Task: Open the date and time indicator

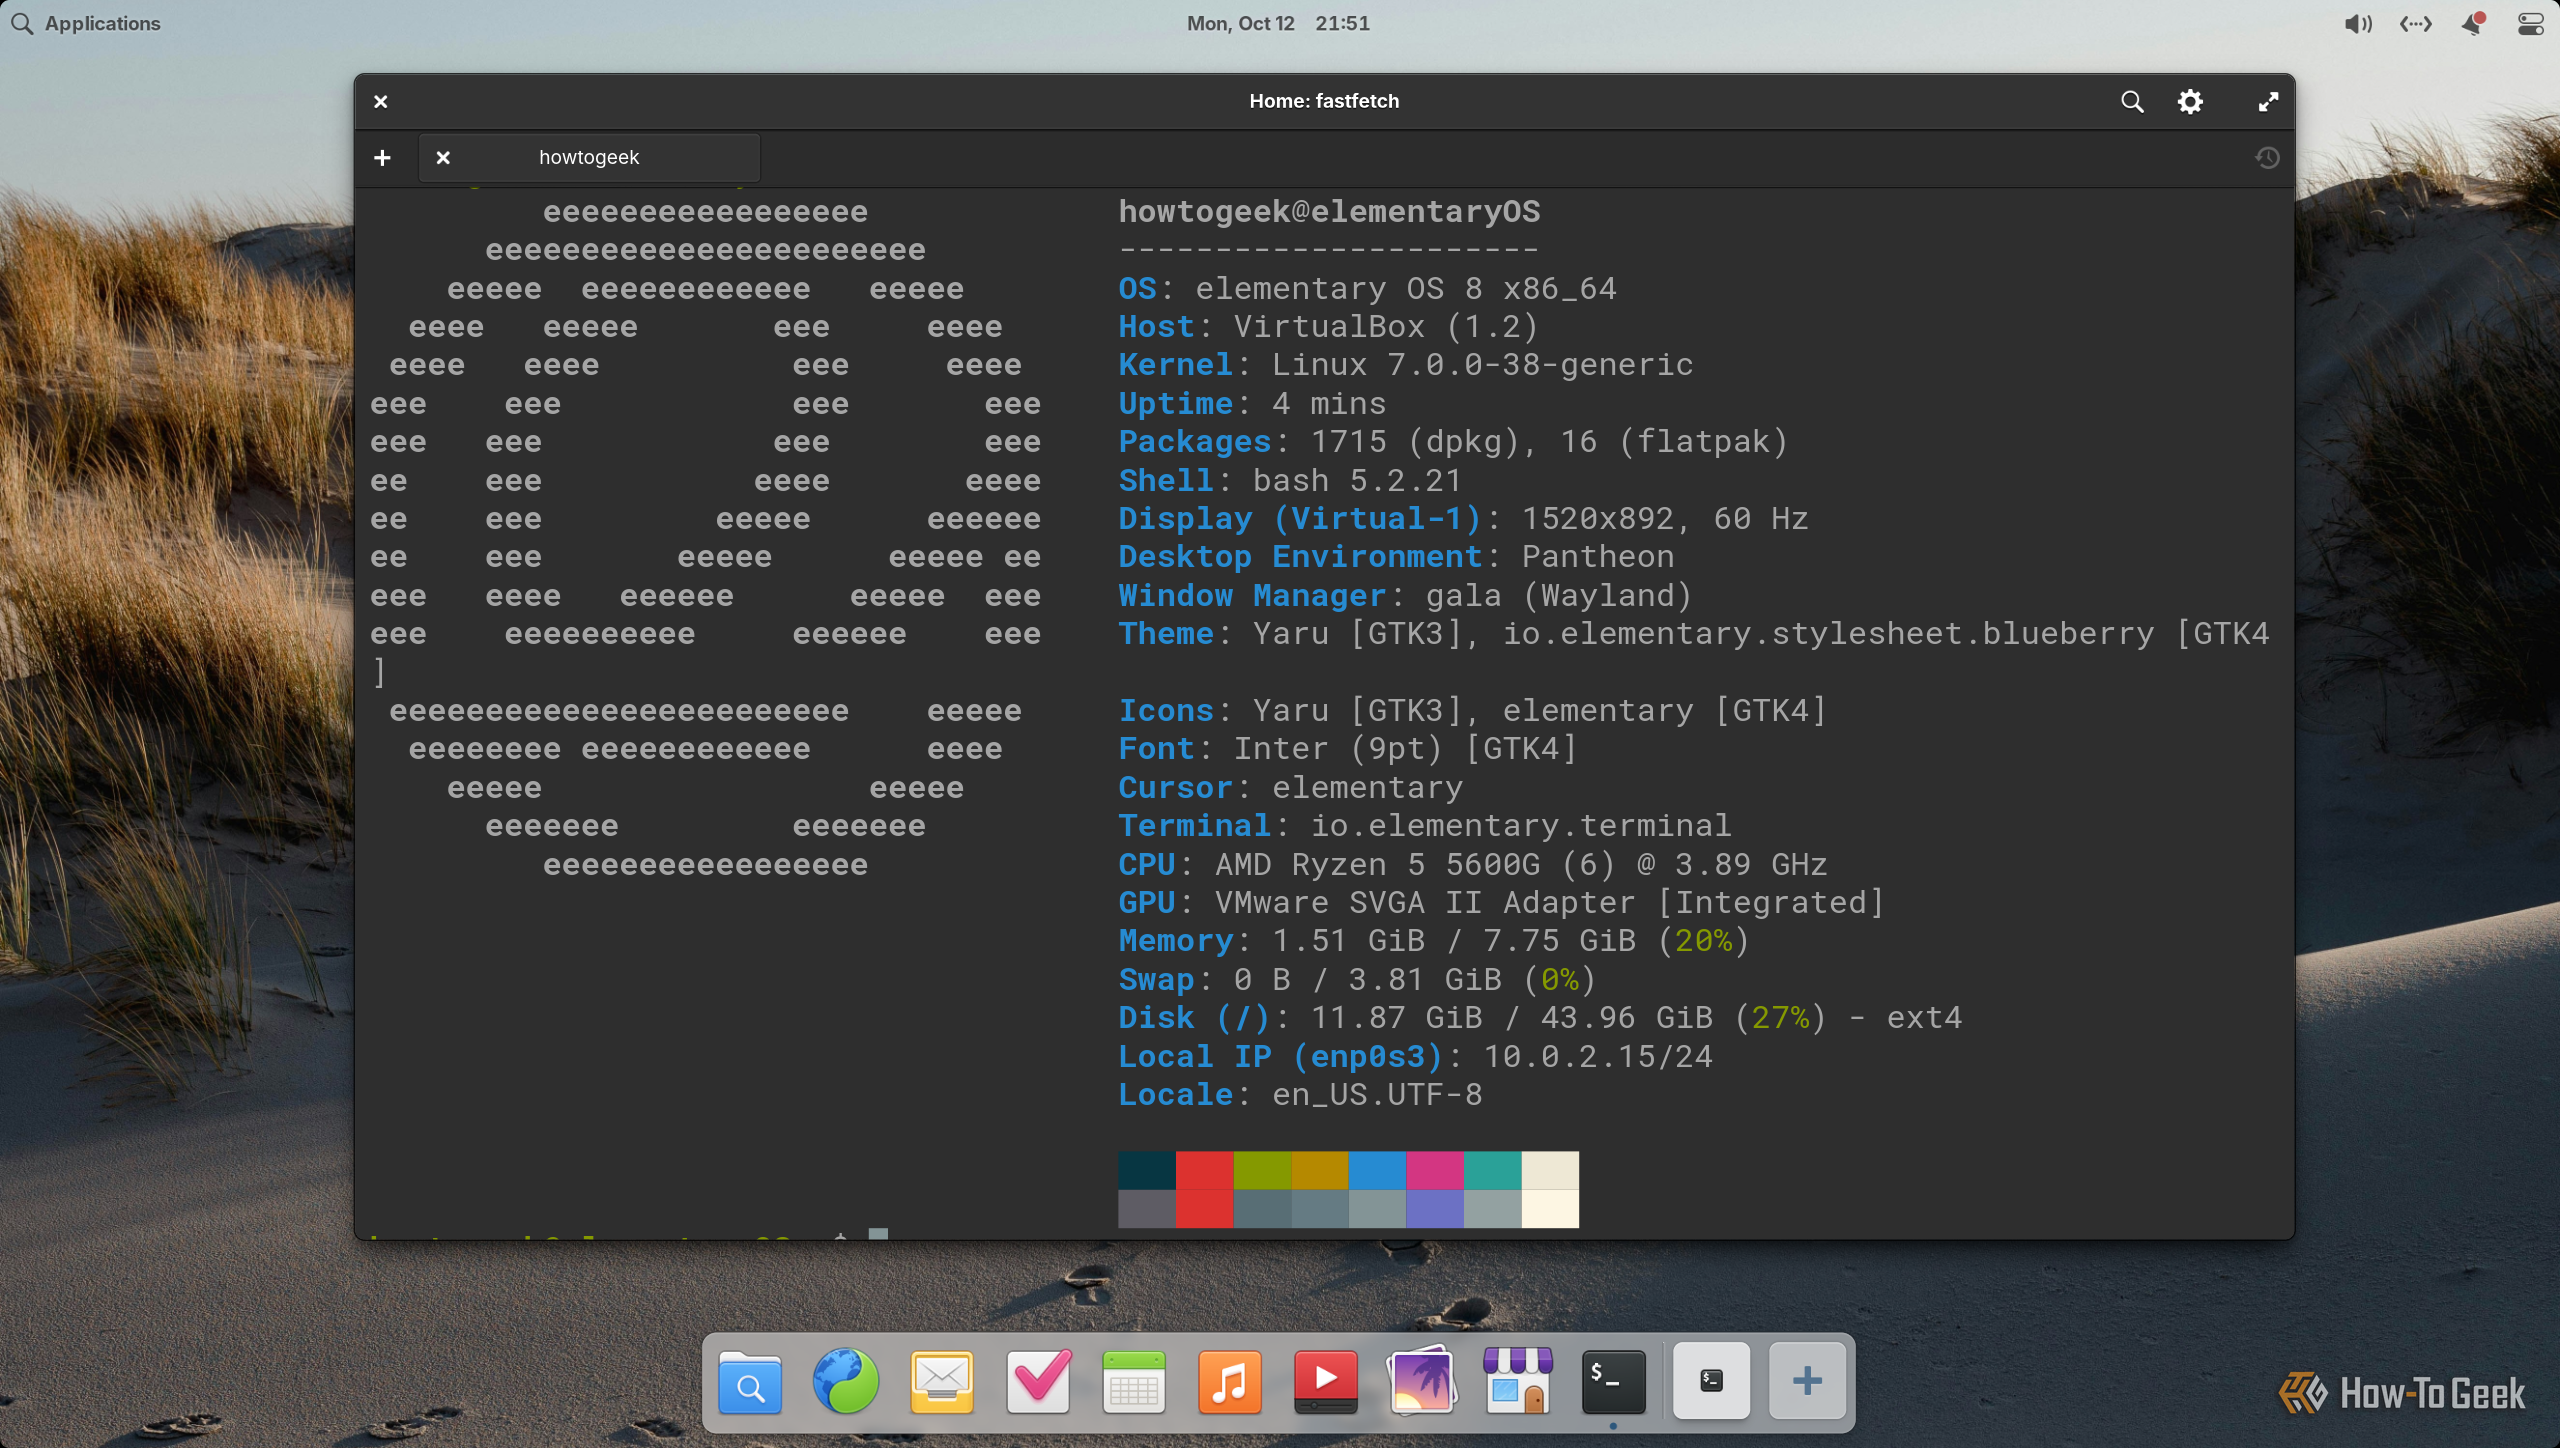Action: pos(1278,23)
